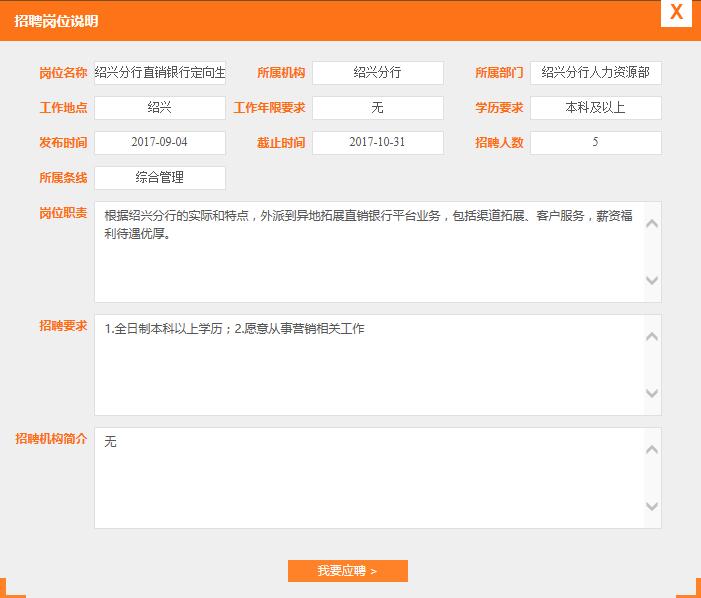Select the 所属机构 field with 绍兴分行
The image size is (701, 598).
click(377, 73)
